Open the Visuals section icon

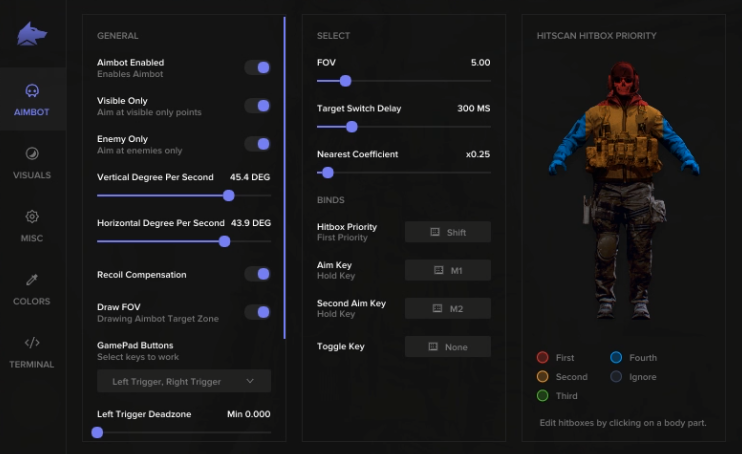click(x=32, y=154)
